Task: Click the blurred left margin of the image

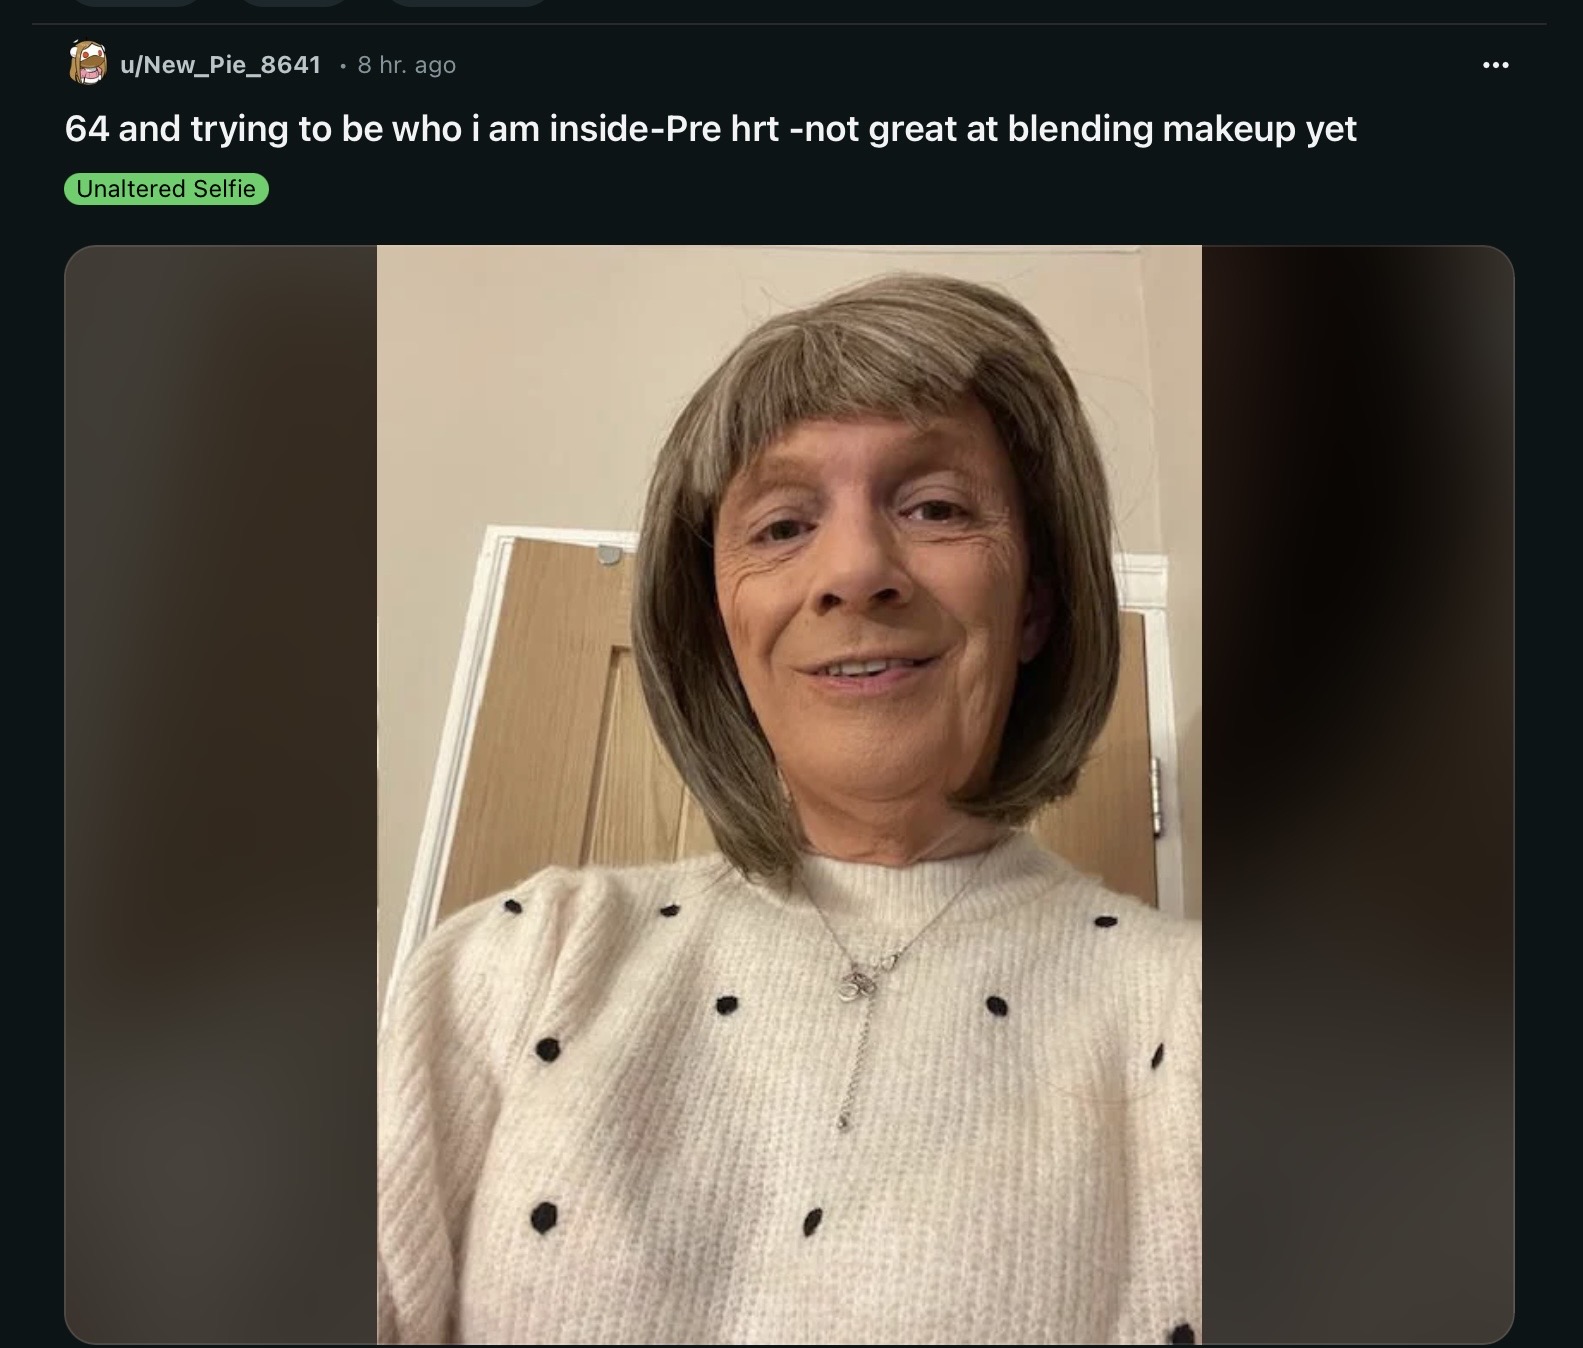Action: coord(221,794)
